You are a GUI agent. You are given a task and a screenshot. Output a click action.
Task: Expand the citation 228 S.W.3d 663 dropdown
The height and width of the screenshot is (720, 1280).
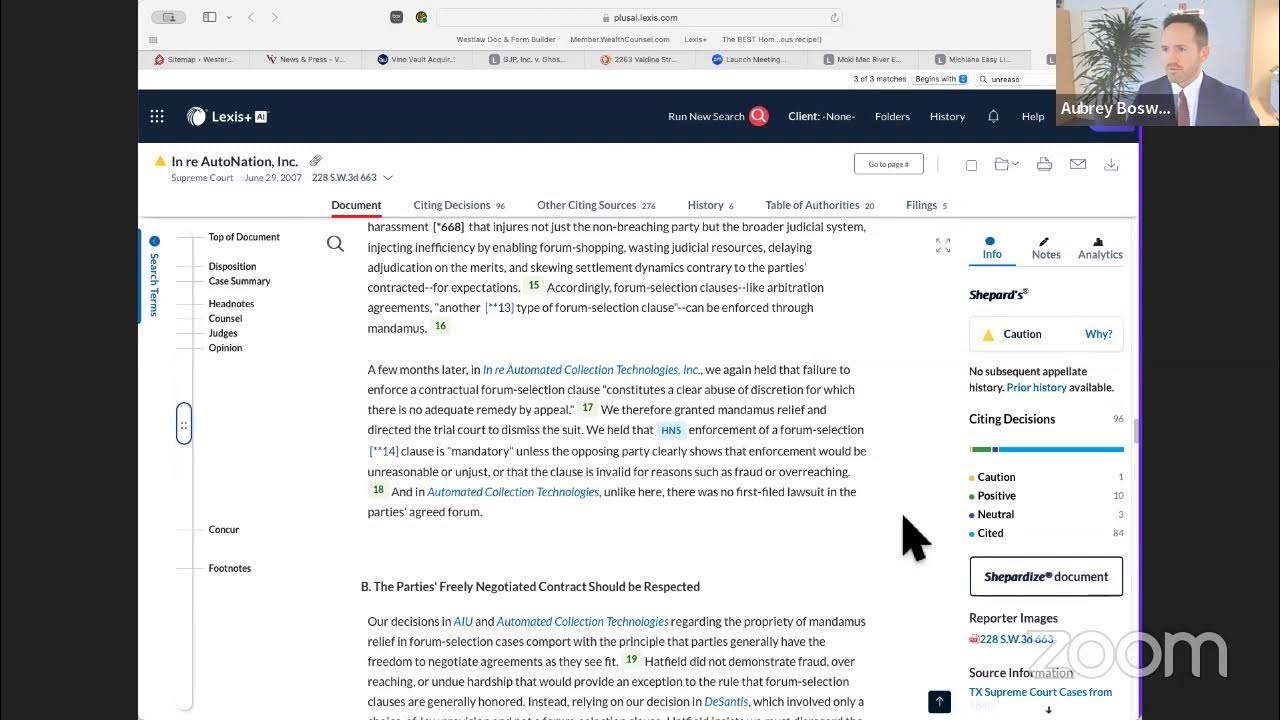click(388, 178)
